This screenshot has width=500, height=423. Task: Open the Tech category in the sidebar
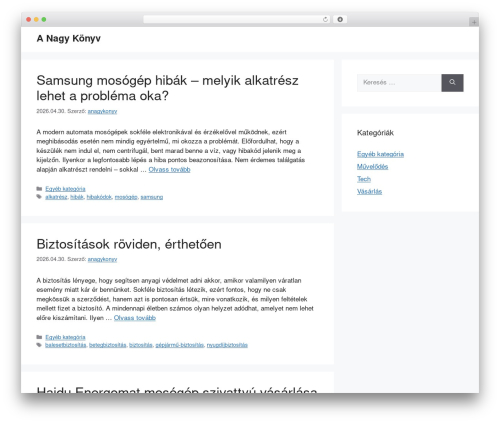[x=364, y=179]
